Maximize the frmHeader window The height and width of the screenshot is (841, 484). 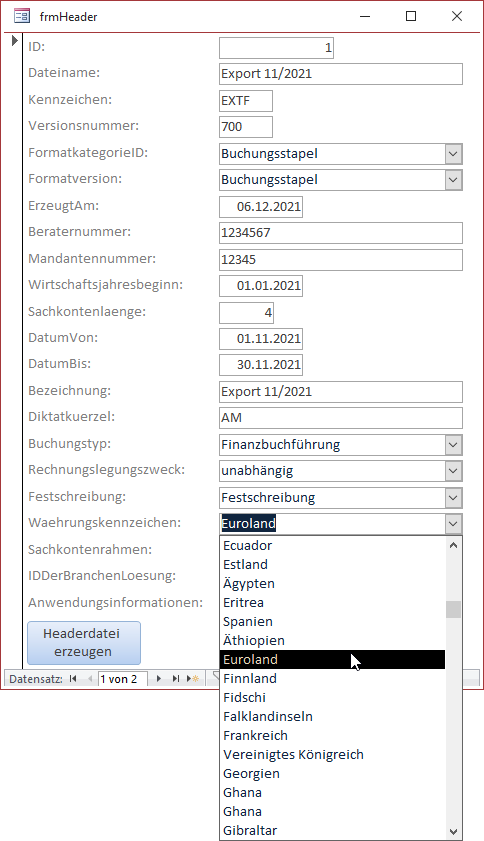point(411,16)
